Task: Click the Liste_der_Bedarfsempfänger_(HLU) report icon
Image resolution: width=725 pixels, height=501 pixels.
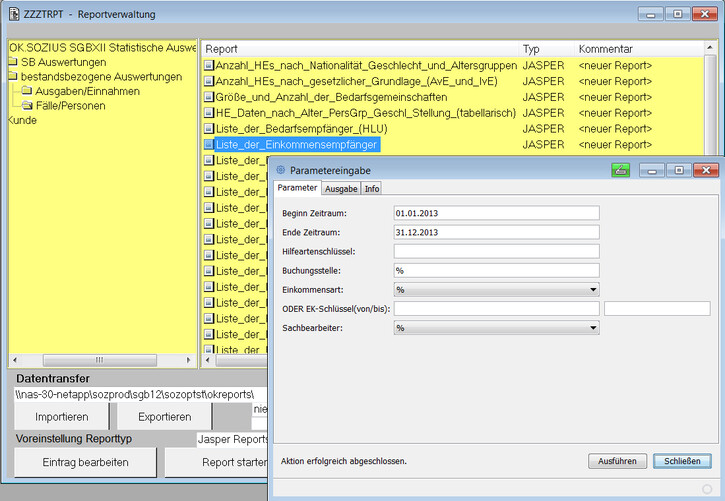Action: point(209,129)
